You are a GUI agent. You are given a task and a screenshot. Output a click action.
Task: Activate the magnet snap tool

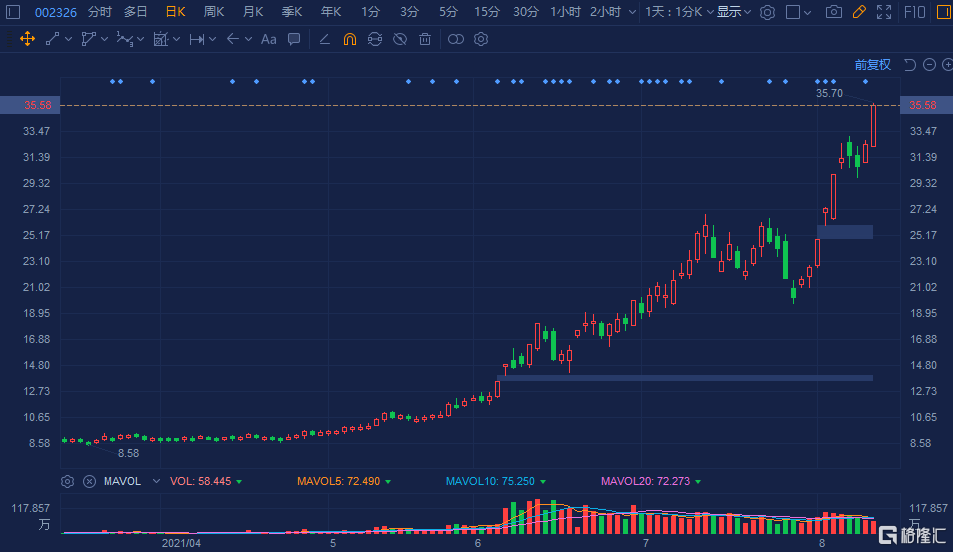(x=349, y=40)
